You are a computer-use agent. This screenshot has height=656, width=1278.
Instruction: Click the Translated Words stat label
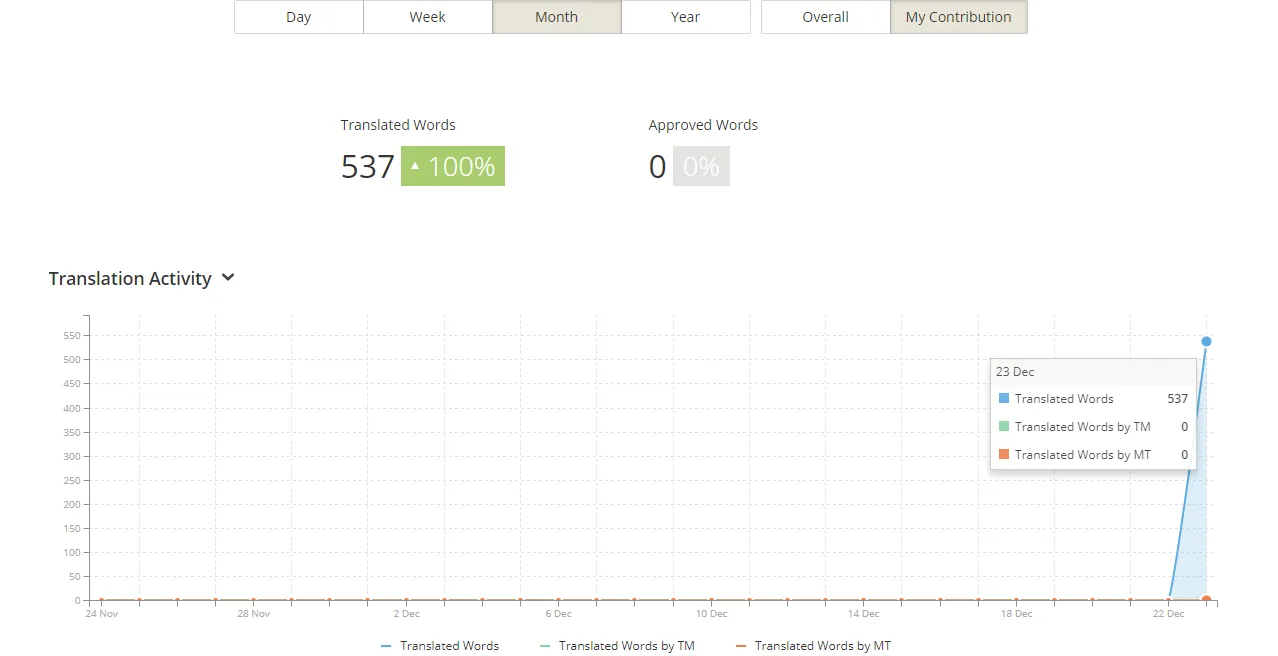pyautogui.click(x=398, y=125)
